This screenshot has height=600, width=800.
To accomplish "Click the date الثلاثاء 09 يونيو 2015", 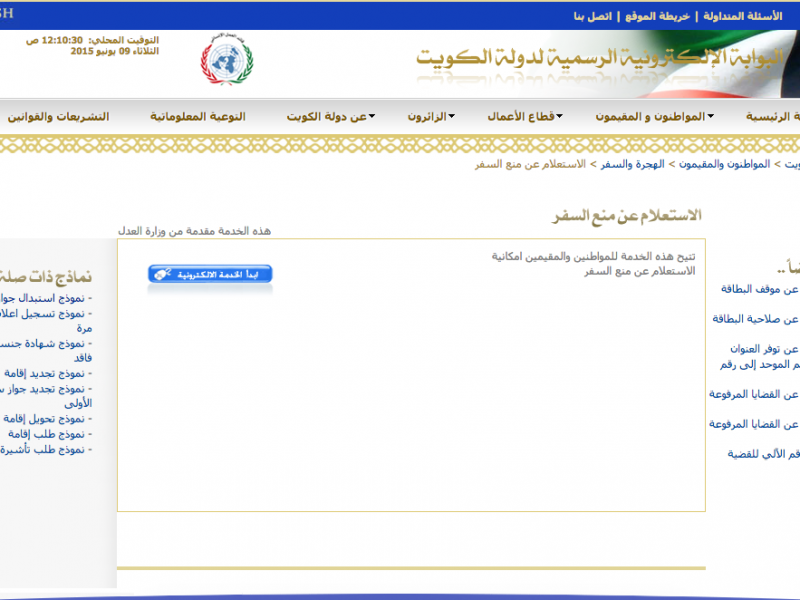I will pos(115,52).
